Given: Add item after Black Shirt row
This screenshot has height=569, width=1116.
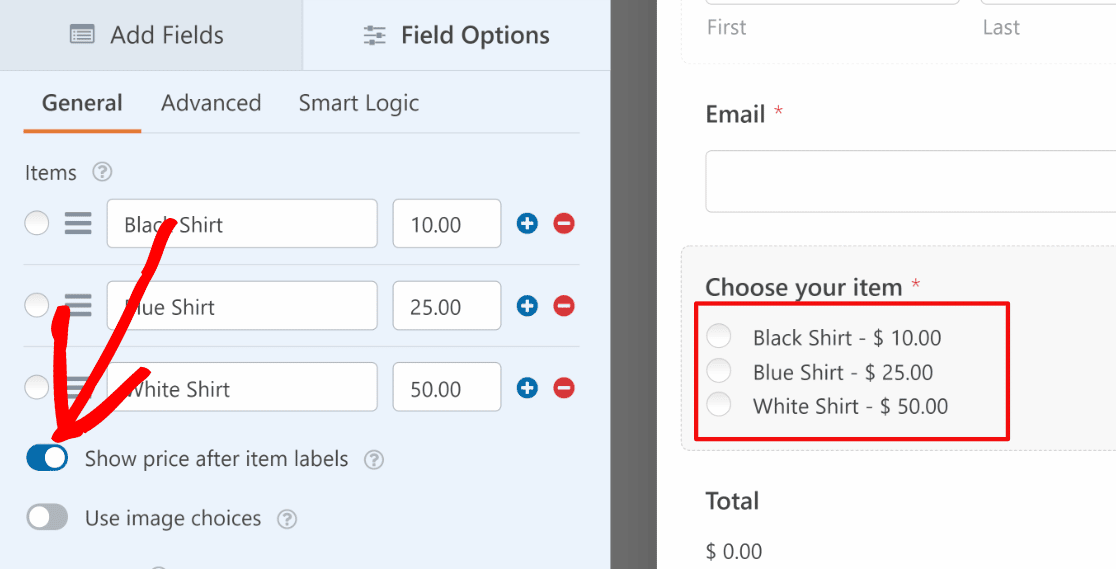Looking at the screenshot, I should (x=527, y=224).
